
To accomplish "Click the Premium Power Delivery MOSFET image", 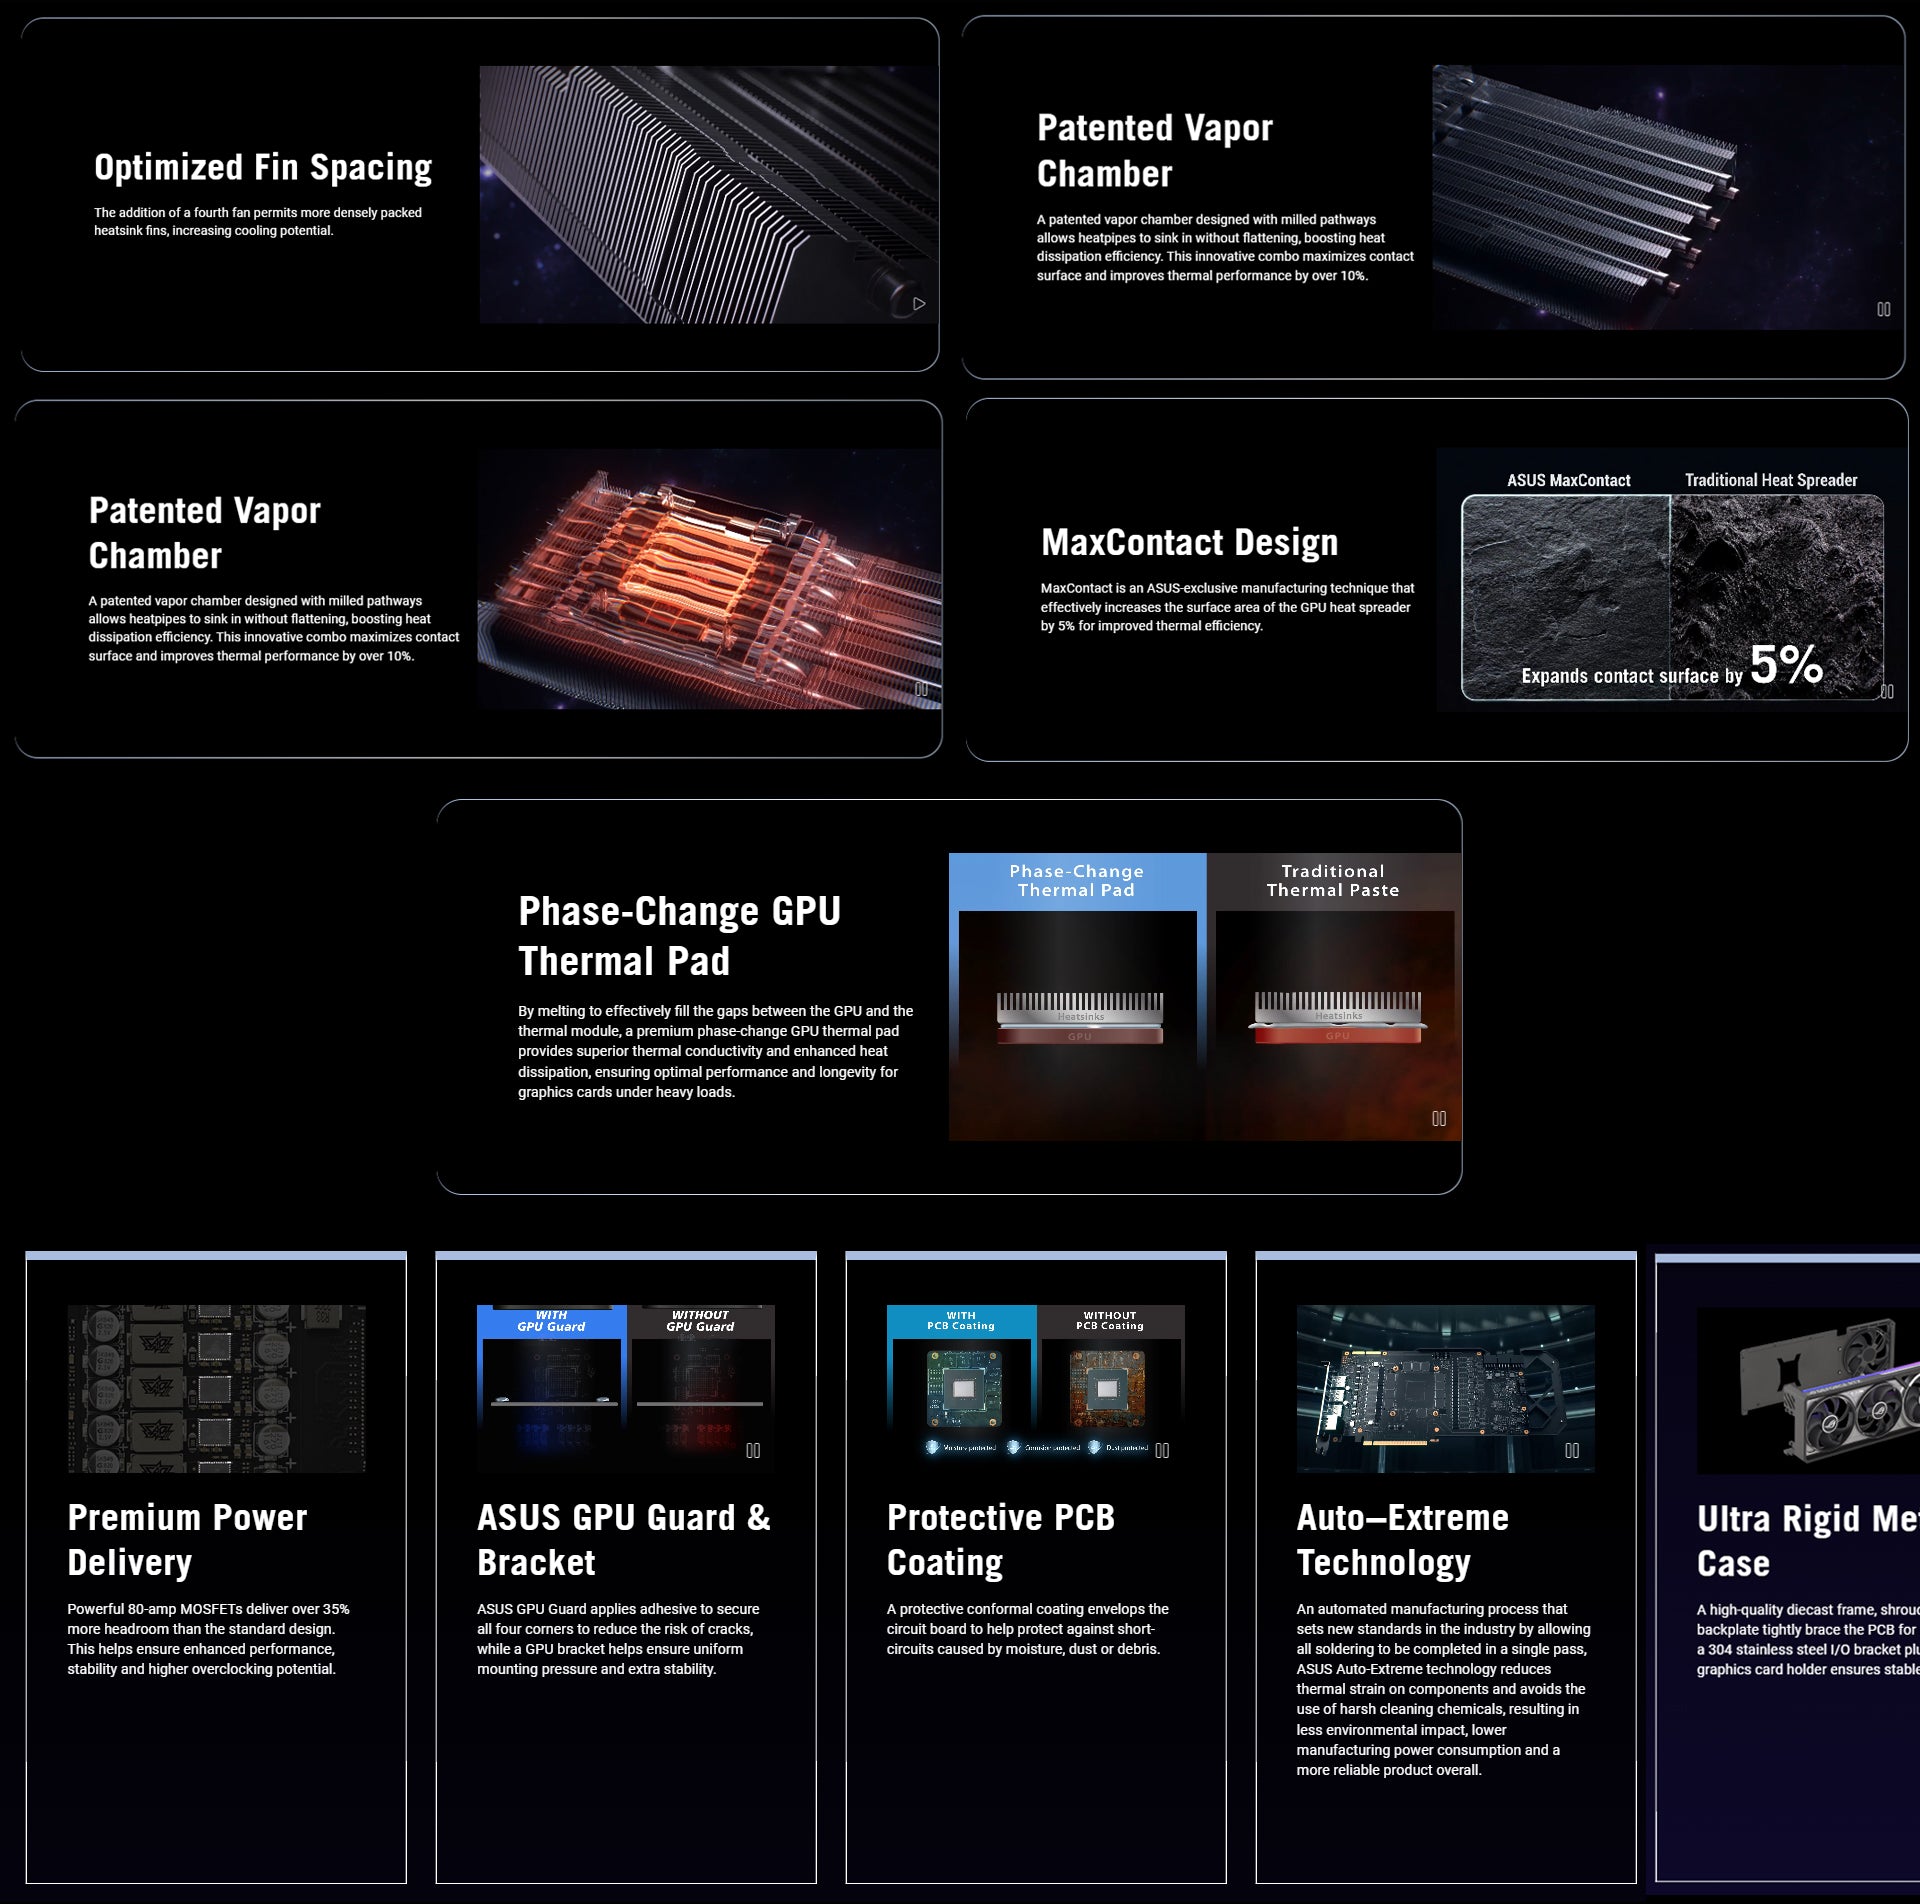I will click(216, 1388).
